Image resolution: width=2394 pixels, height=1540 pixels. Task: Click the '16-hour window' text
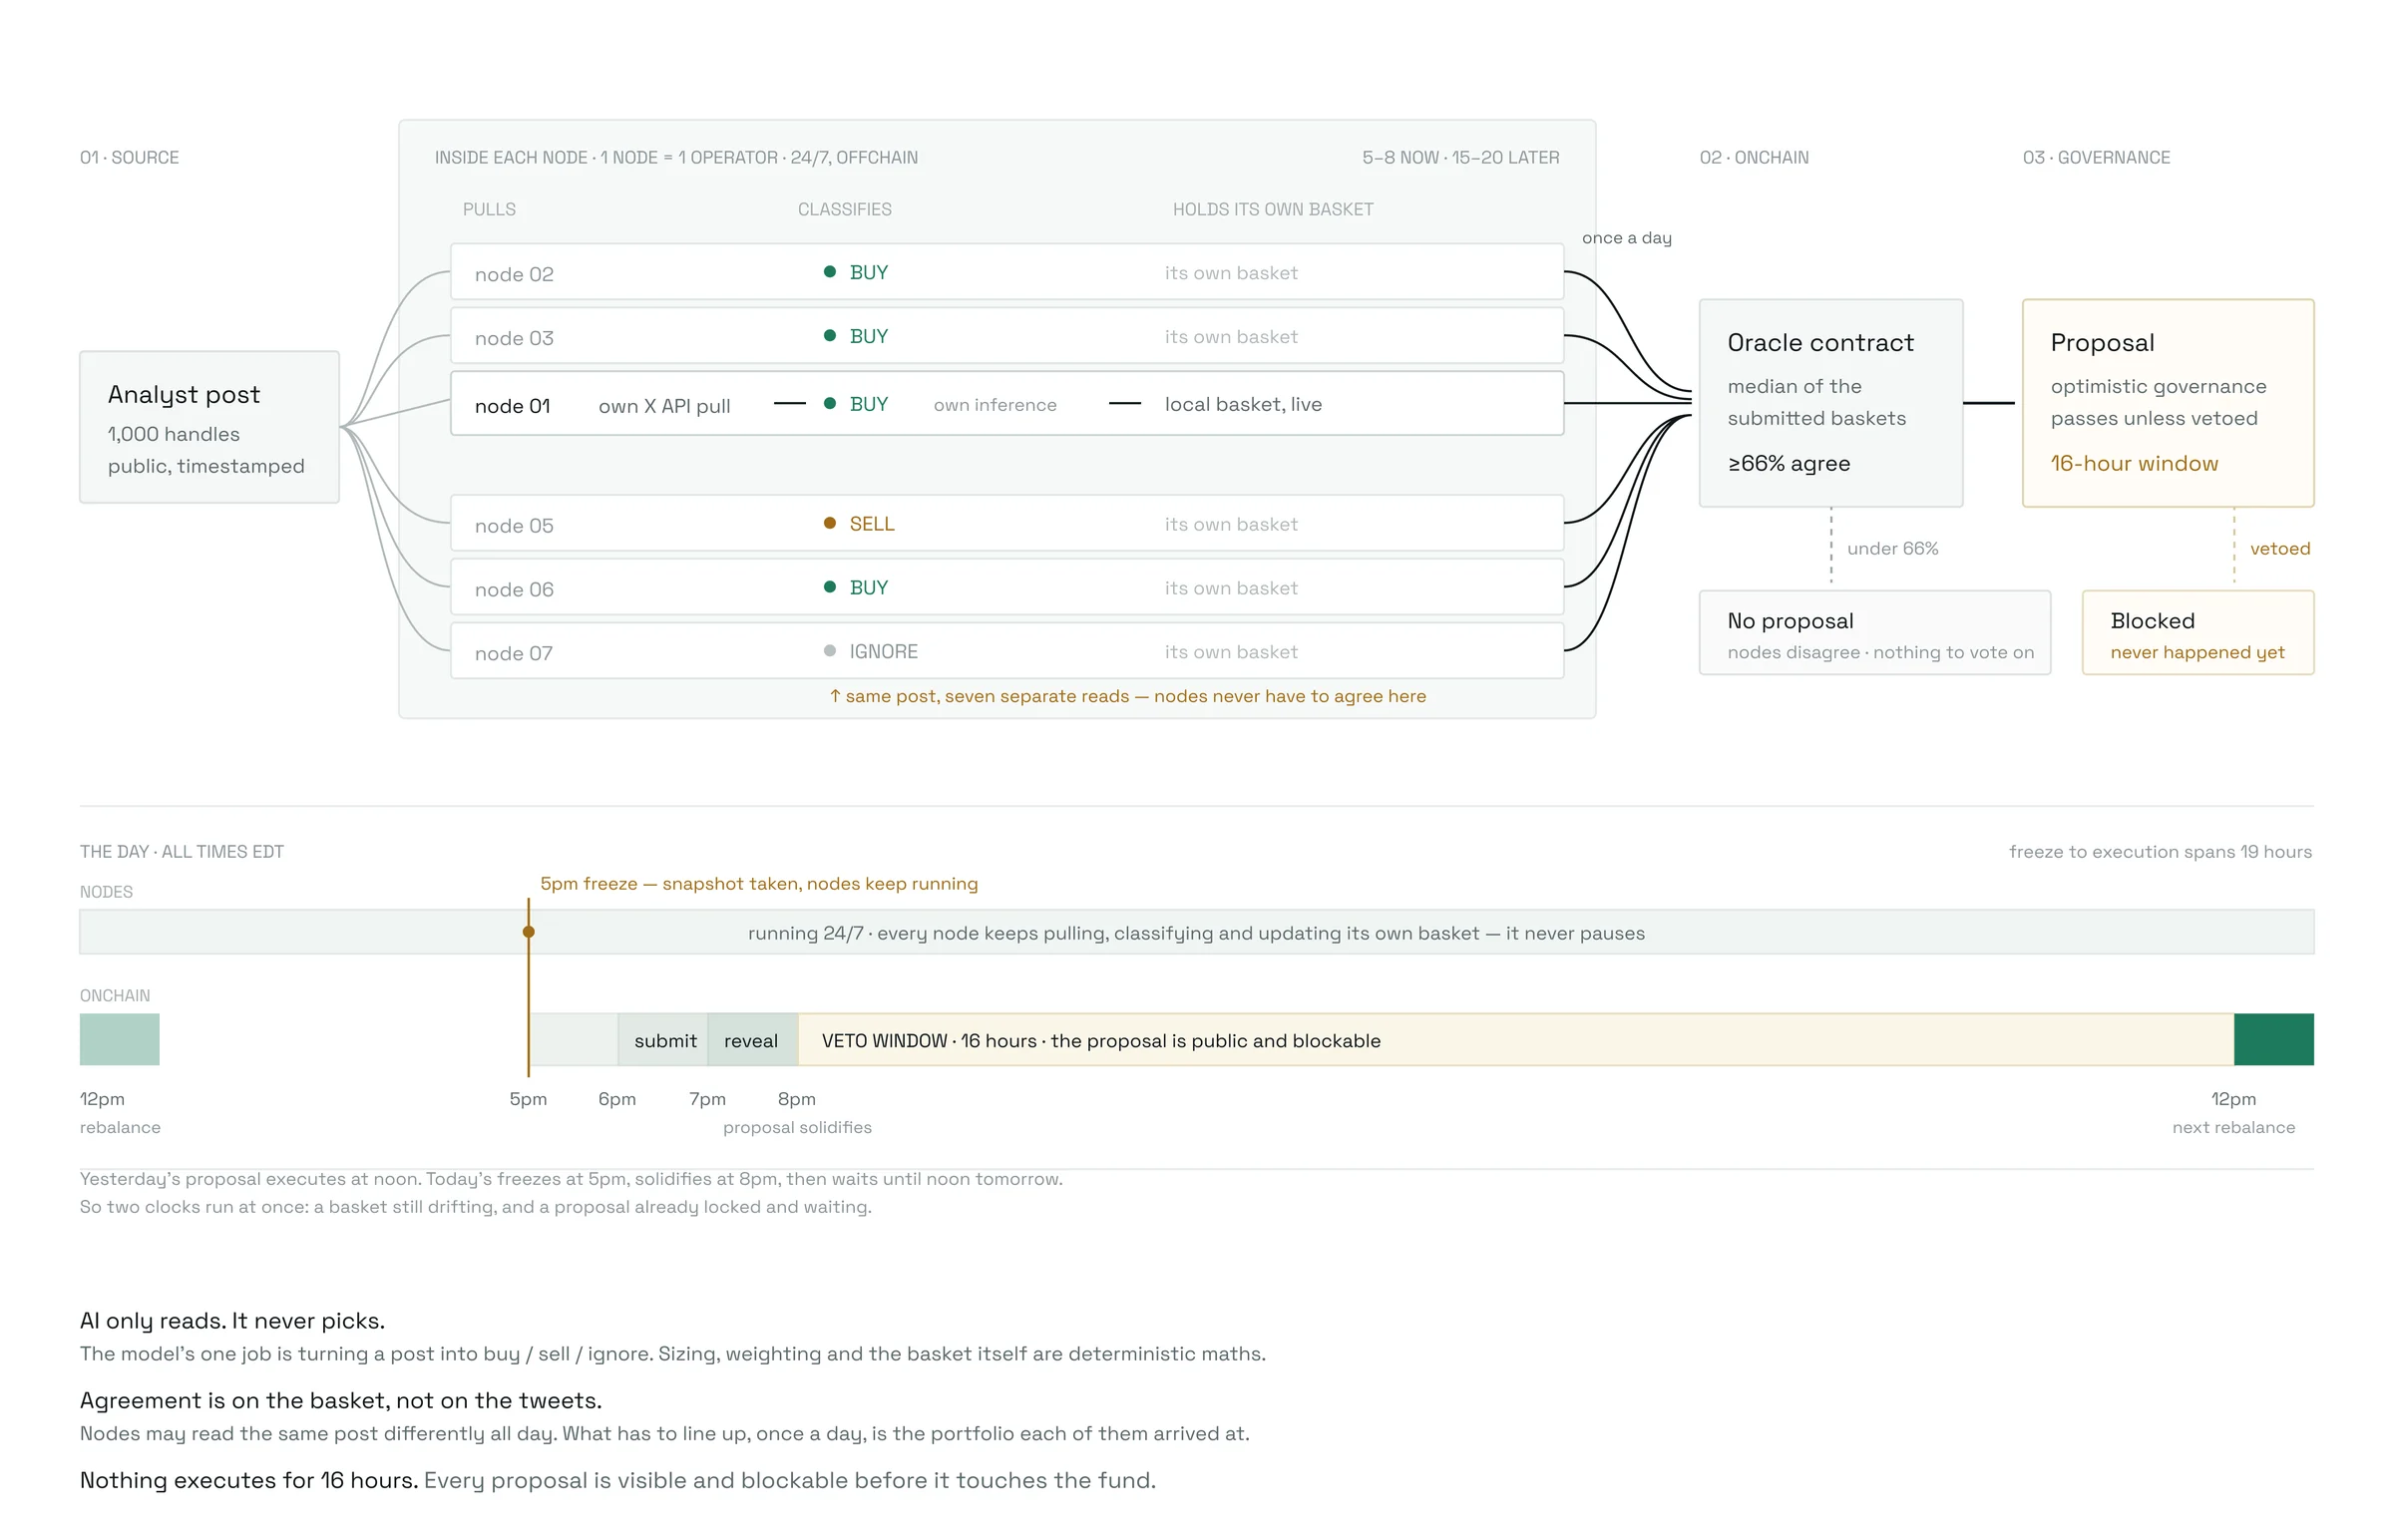click(2134, 463)
